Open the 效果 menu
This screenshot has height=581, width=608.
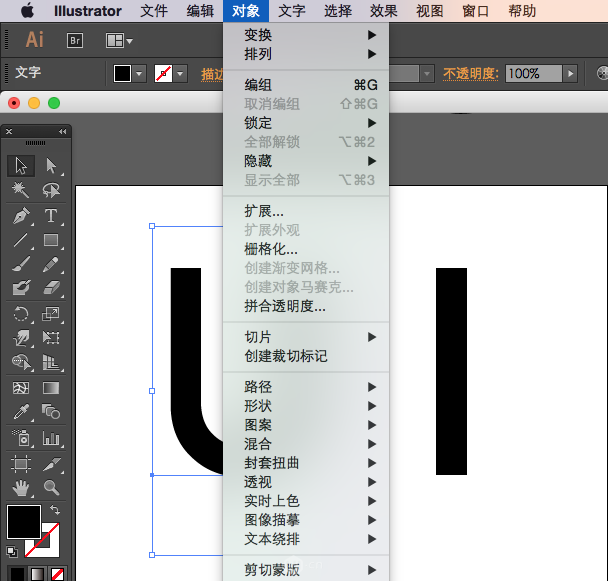pyautogui.click(x=383, y=11)
